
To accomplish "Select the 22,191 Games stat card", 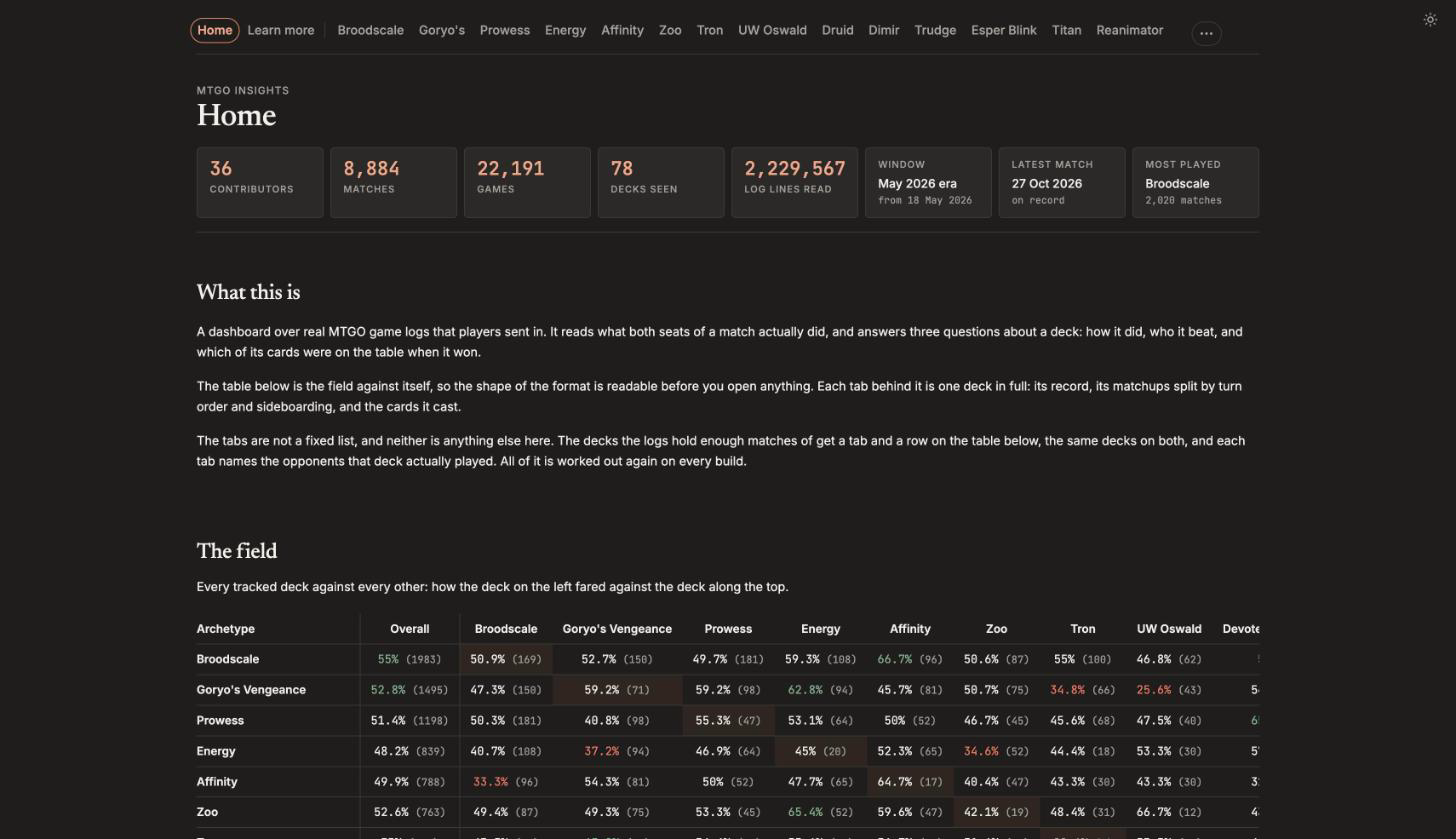I will point(527,182).
